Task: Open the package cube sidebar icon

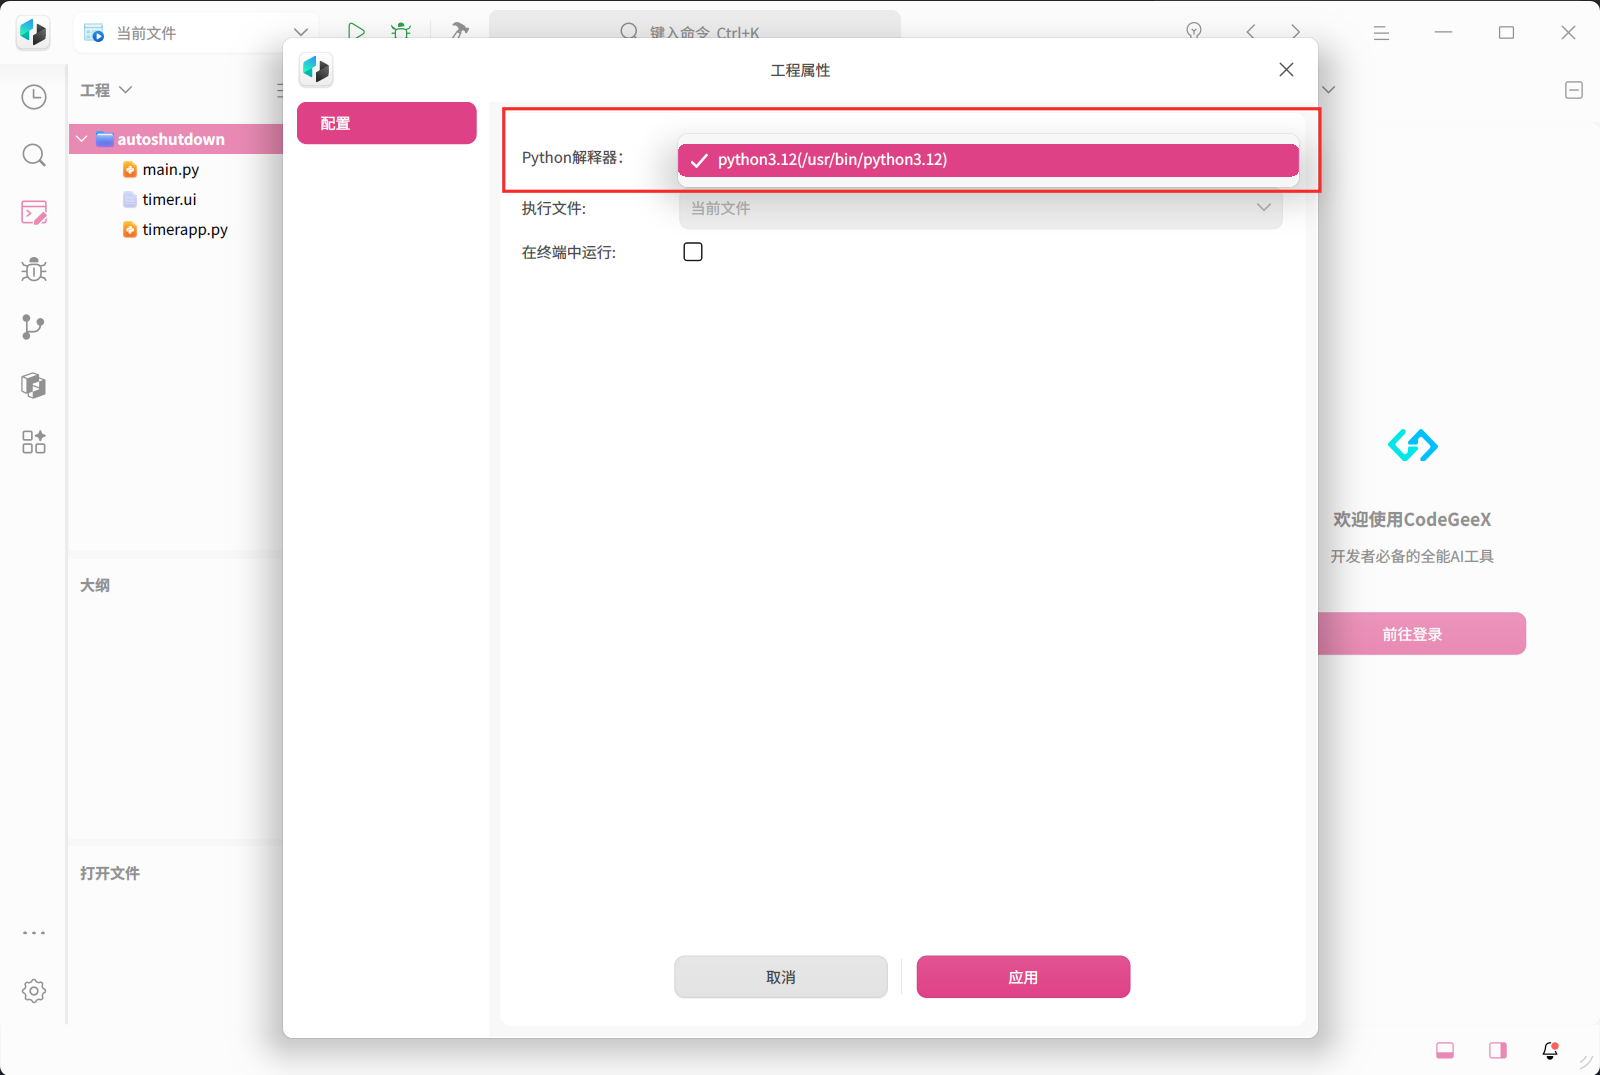Action: point(34,385)
